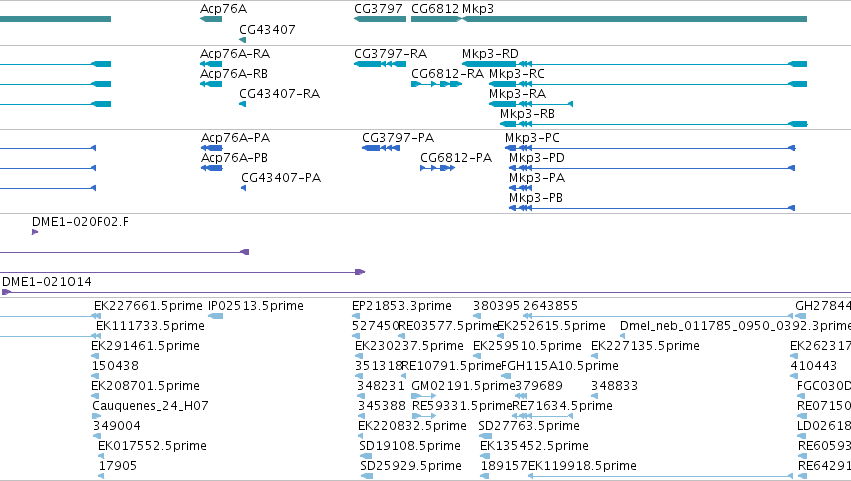
Task: Select EST EK111733.5prime label
Action: click(150, 326)
